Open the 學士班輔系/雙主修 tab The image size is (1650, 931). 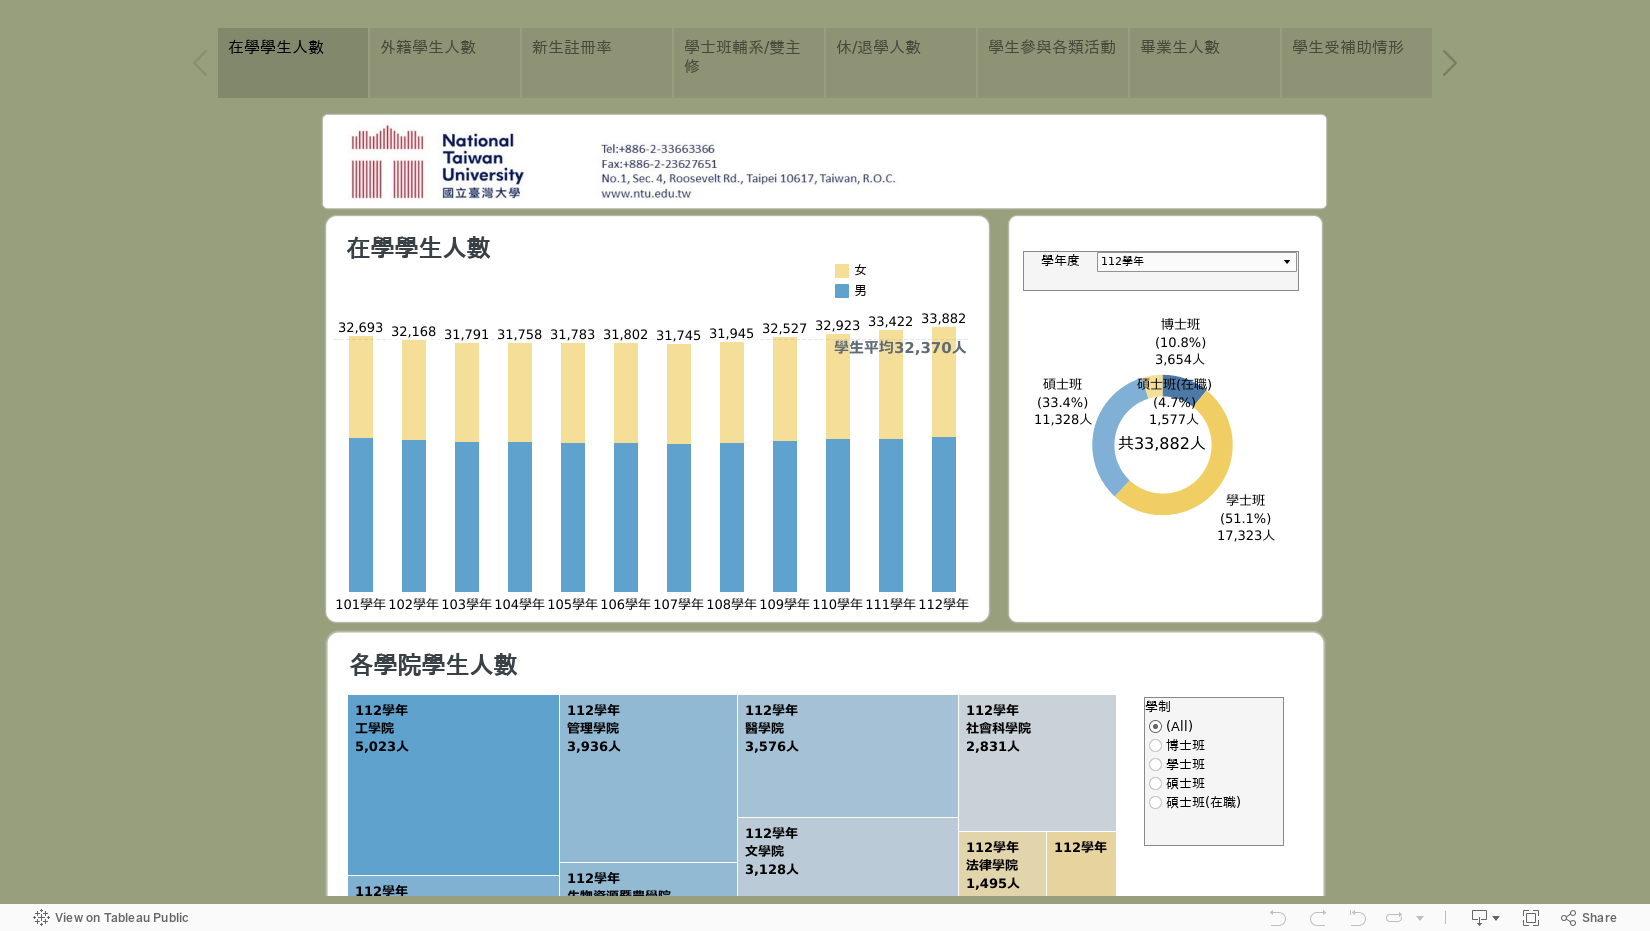(749, 63)
